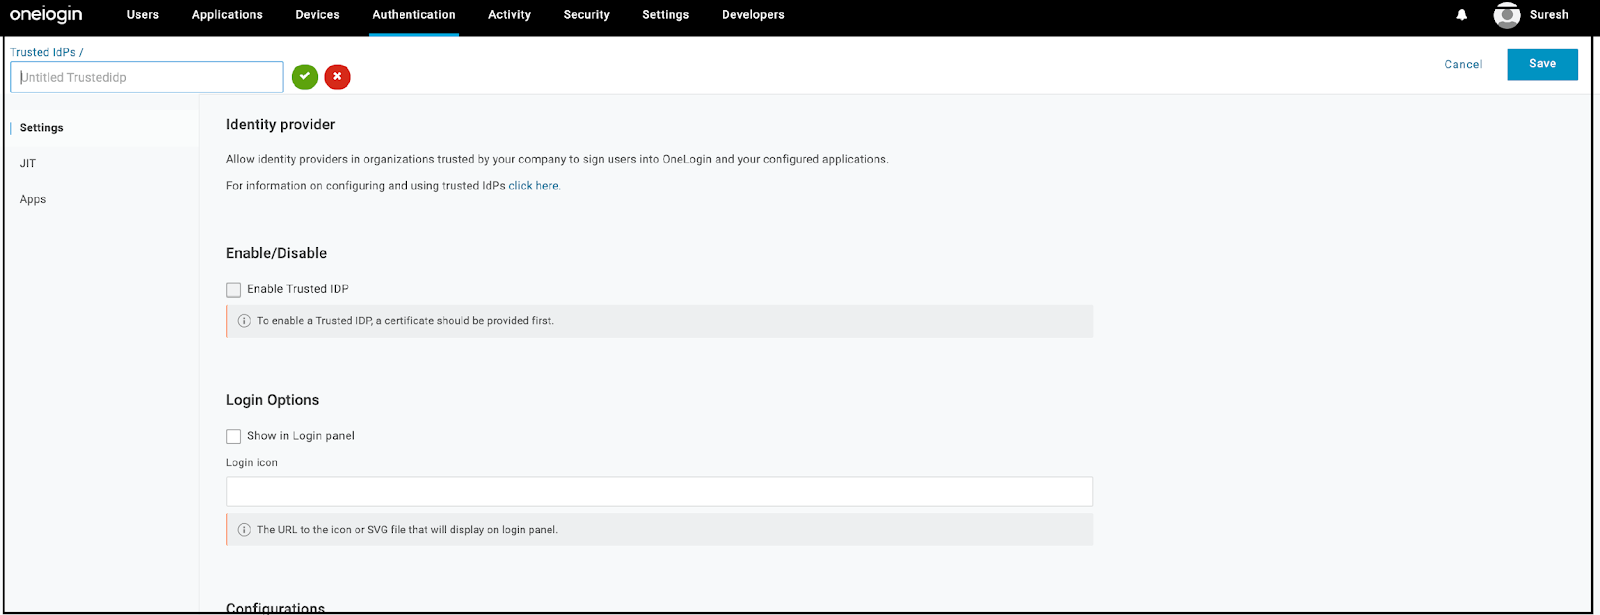This screenshot has width=1600, height=615.
Task: Click the certificate required notice text
Action: (405, 321)
